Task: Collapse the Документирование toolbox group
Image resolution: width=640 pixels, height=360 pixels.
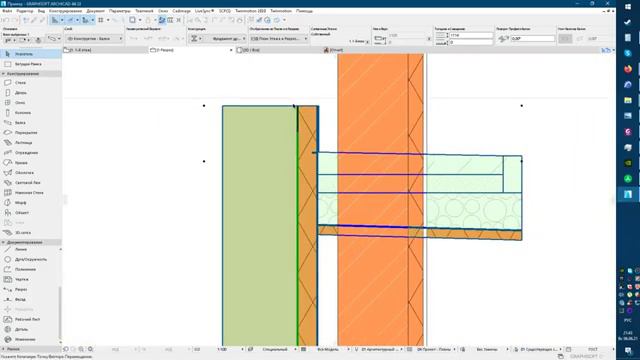Action: click(x=31, y=242)
